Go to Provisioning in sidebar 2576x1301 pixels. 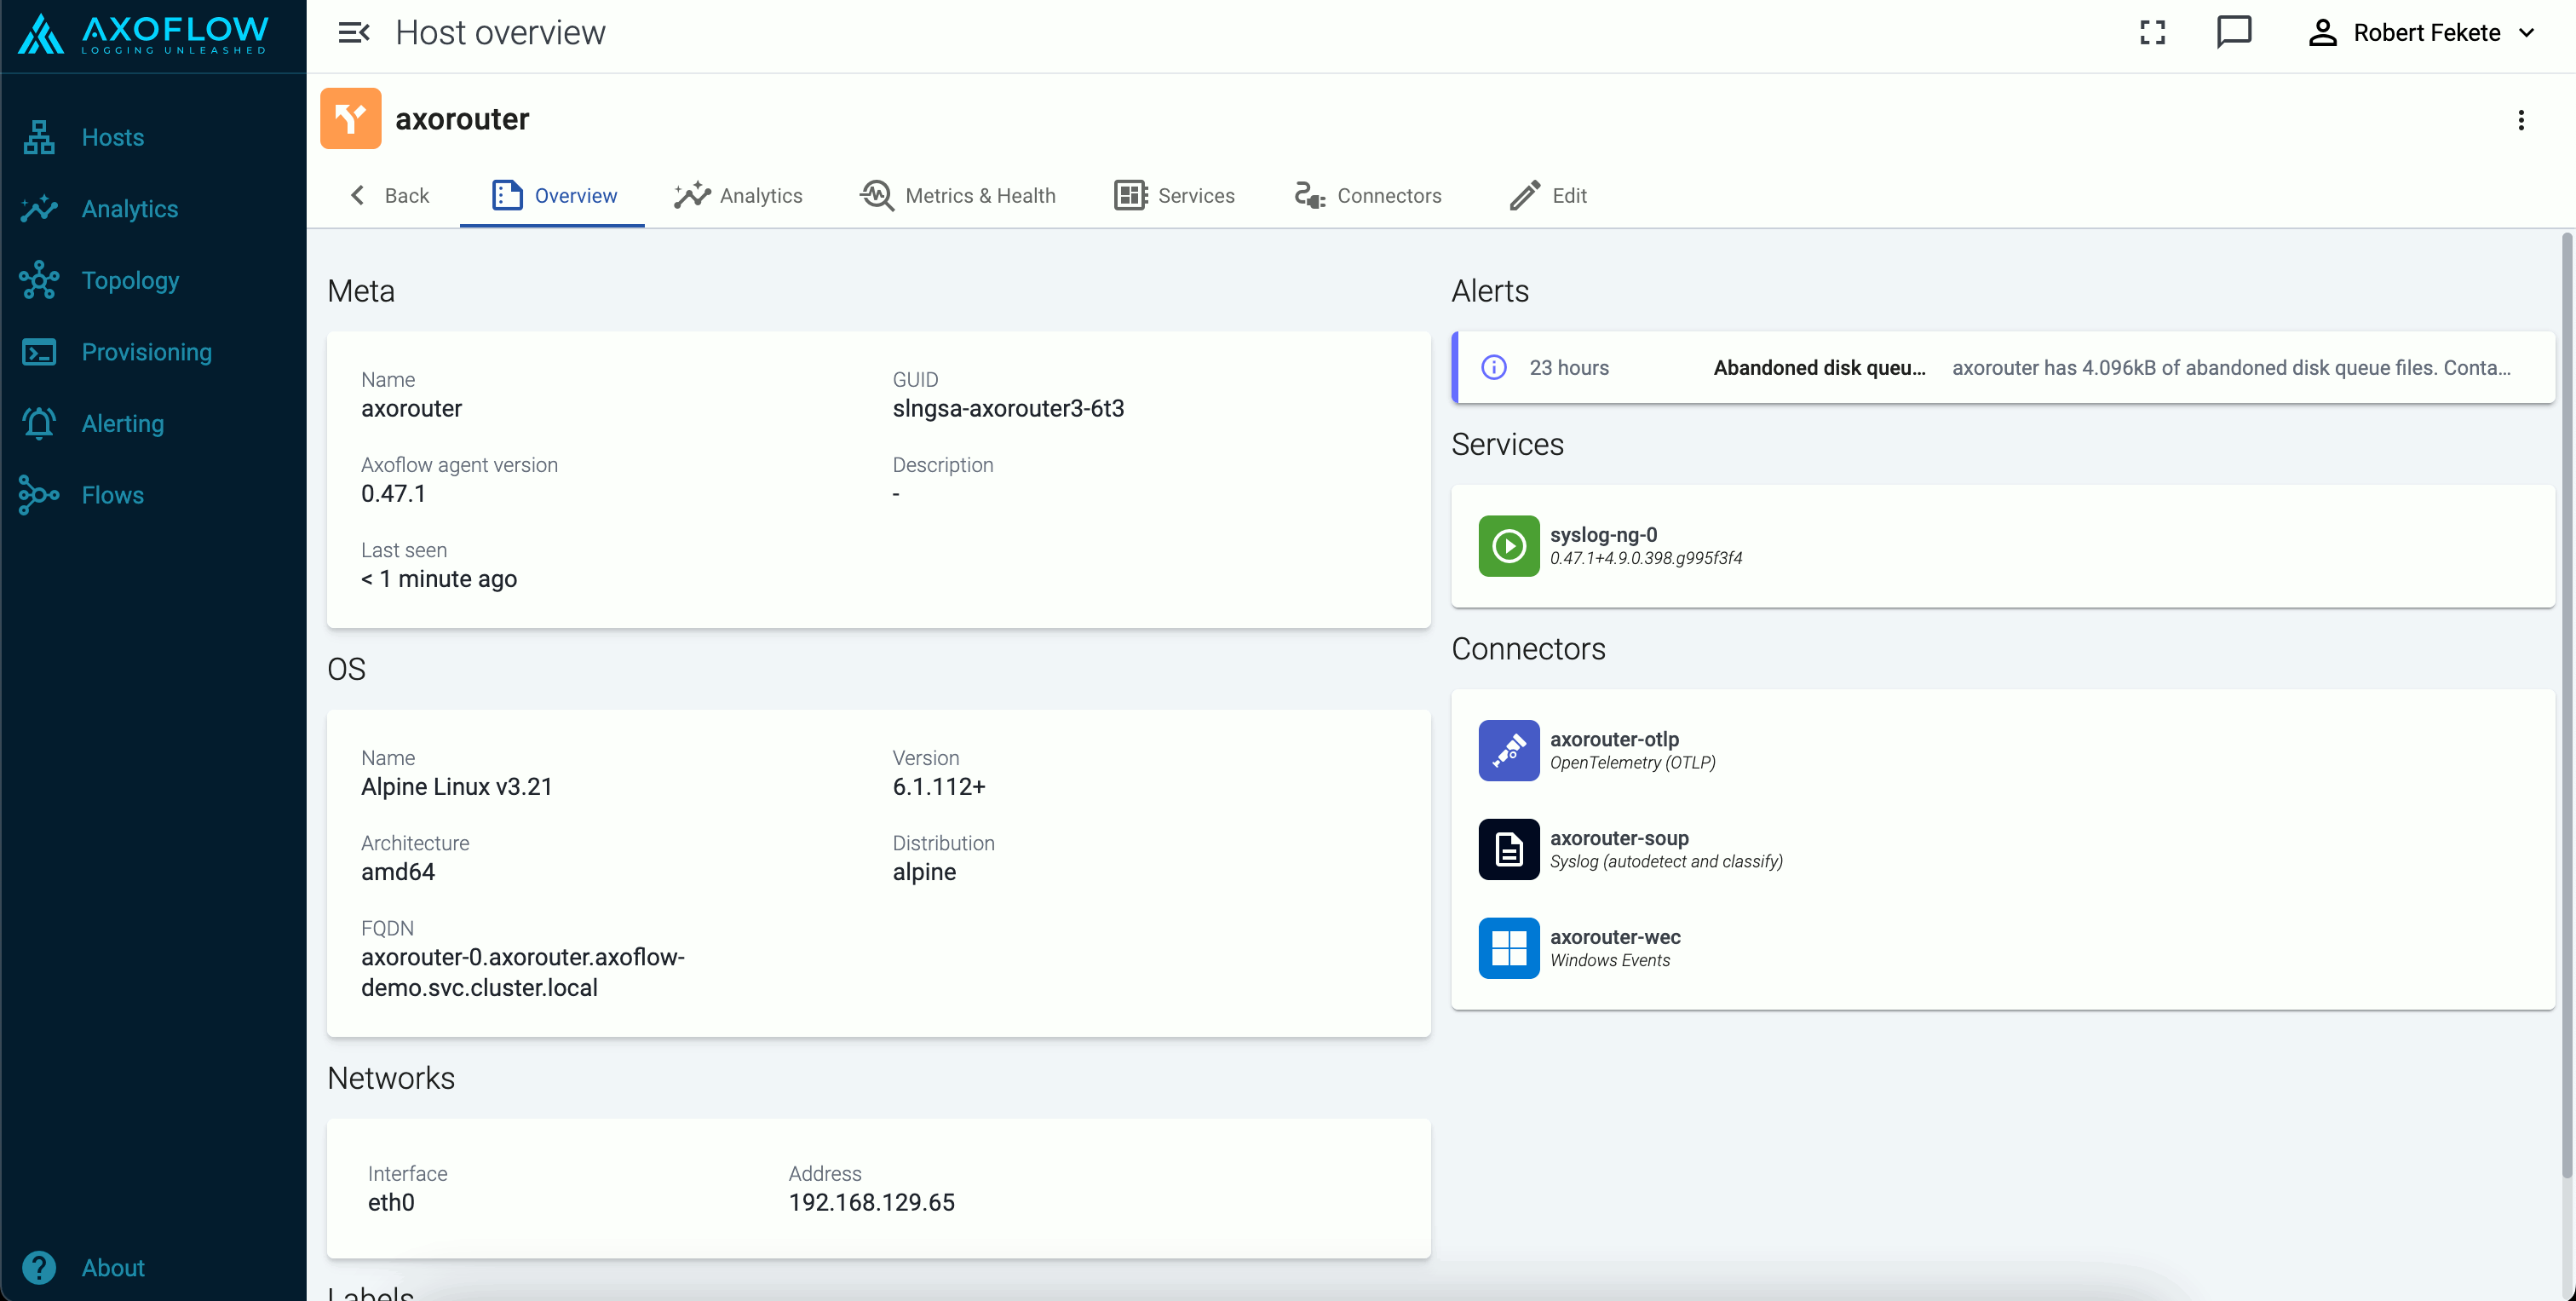147,352
